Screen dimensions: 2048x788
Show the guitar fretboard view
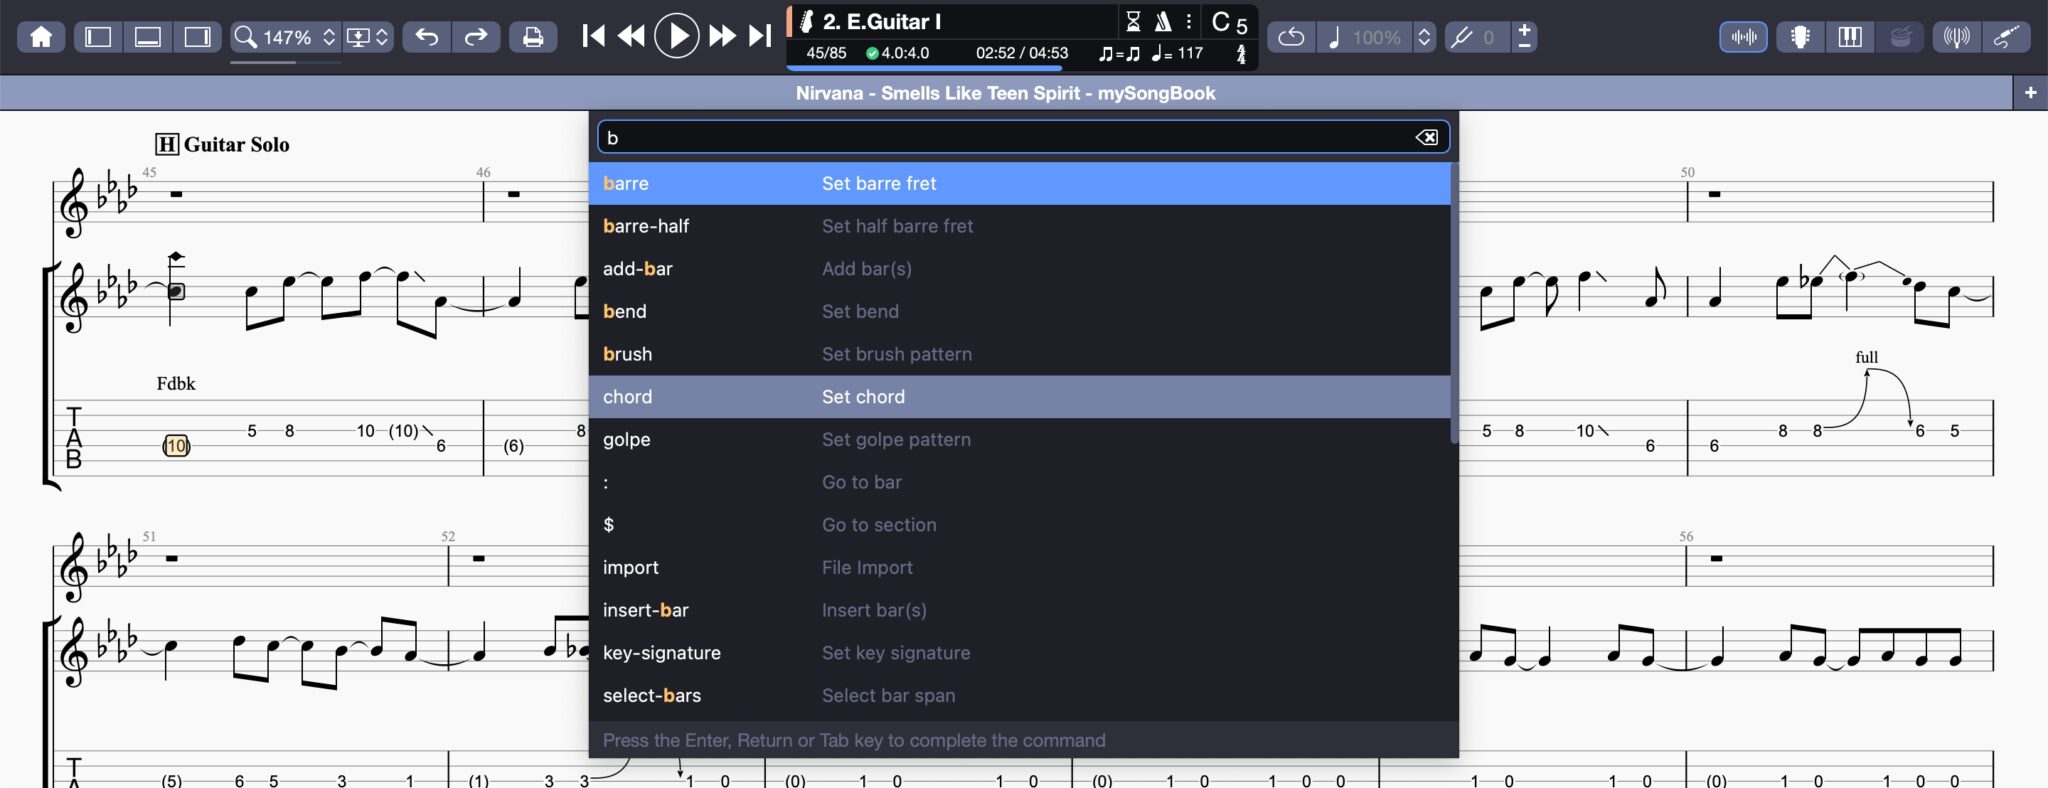1800,37
